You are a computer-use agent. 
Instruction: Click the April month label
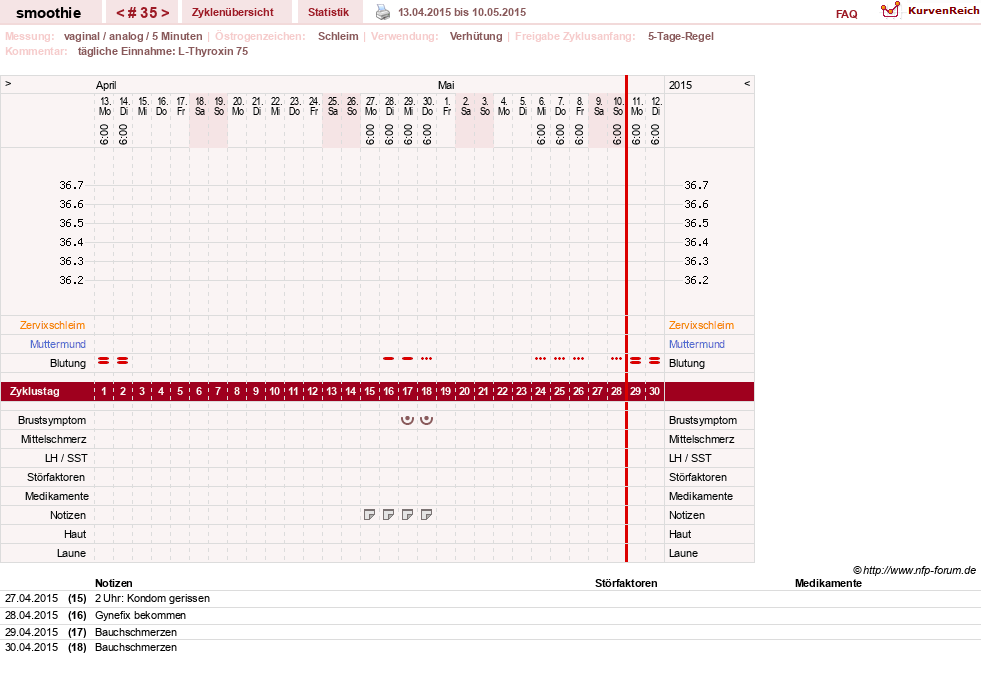point(106,85)
